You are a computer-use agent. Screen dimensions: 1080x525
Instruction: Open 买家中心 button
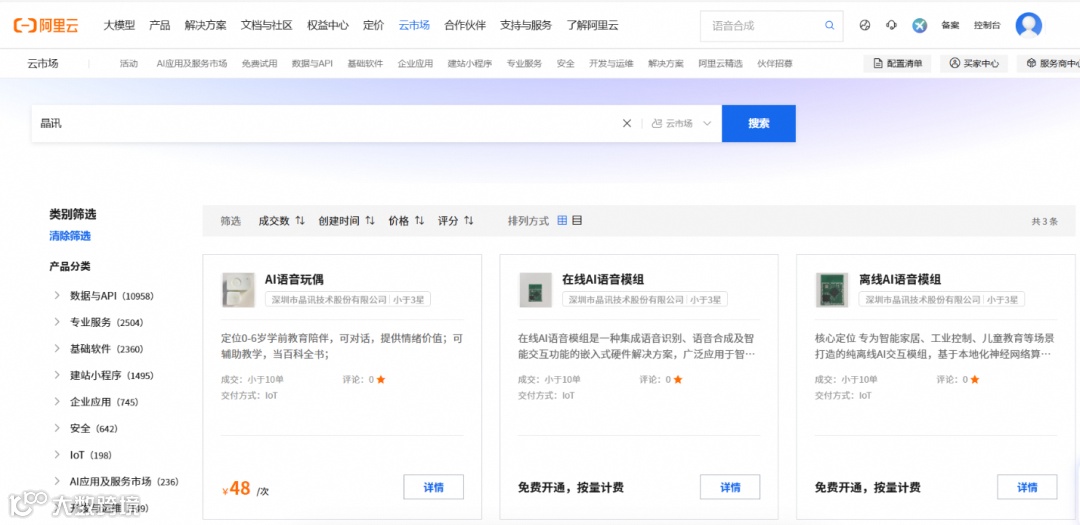pos(974,63)
